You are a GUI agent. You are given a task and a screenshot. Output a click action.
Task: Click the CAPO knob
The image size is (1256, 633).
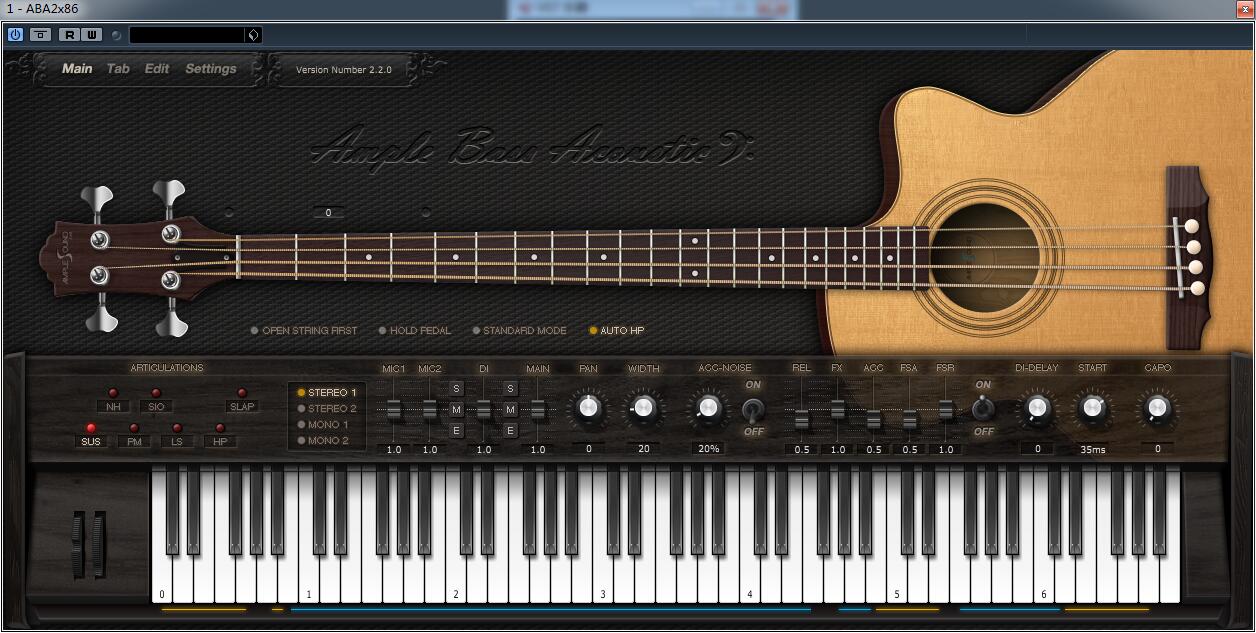[1157, 408]
